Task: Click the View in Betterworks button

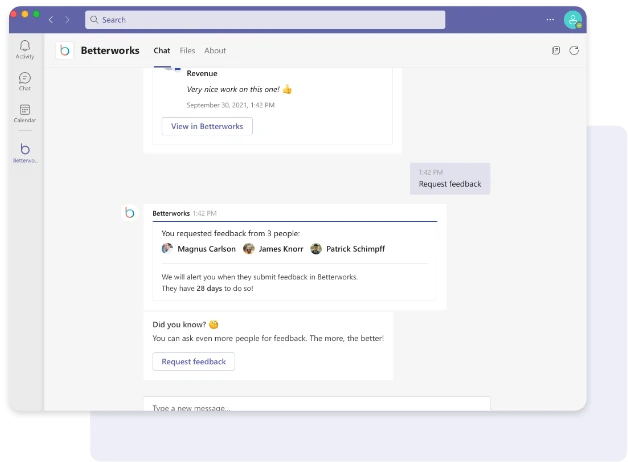Action: tap(207, 126)
